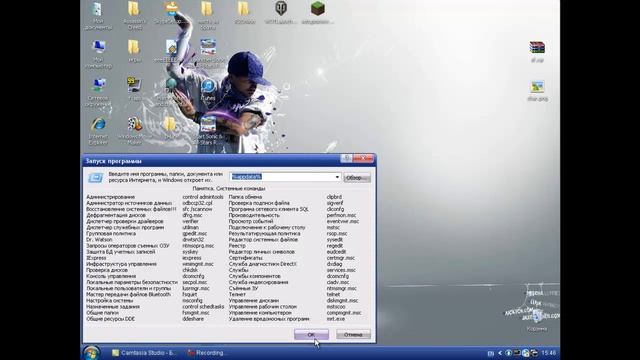The image size is (640, 360).
Task: Click the 'telnet' command text
Action: click(x=333, y=294)
